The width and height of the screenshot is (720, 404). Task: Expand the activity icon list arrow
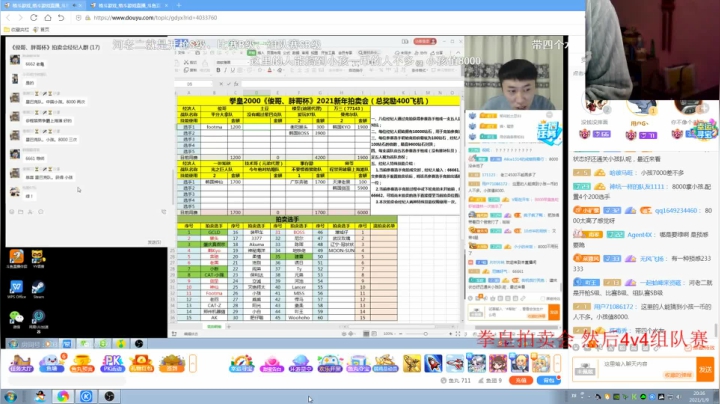193,364
